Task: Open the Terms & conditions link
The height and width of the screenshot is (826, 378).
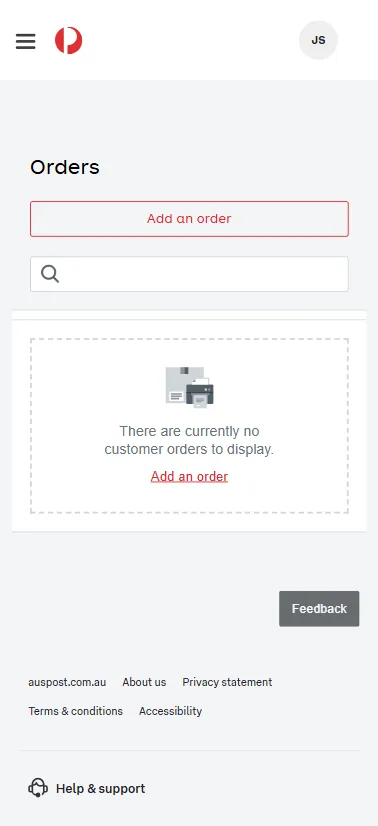Action: pyautogui.click(x=75, y=711)
